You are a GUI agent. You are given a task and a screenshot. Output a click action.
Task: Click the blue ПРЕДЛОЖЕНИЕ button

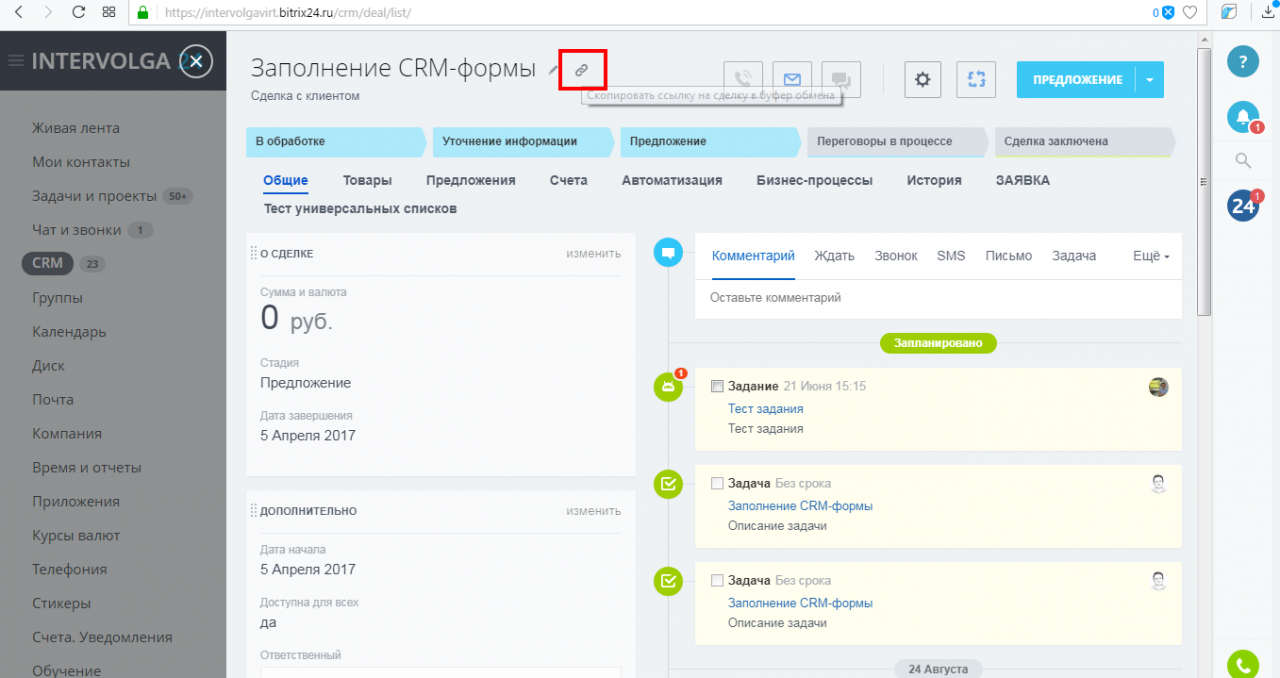(x=1077, y=80)
